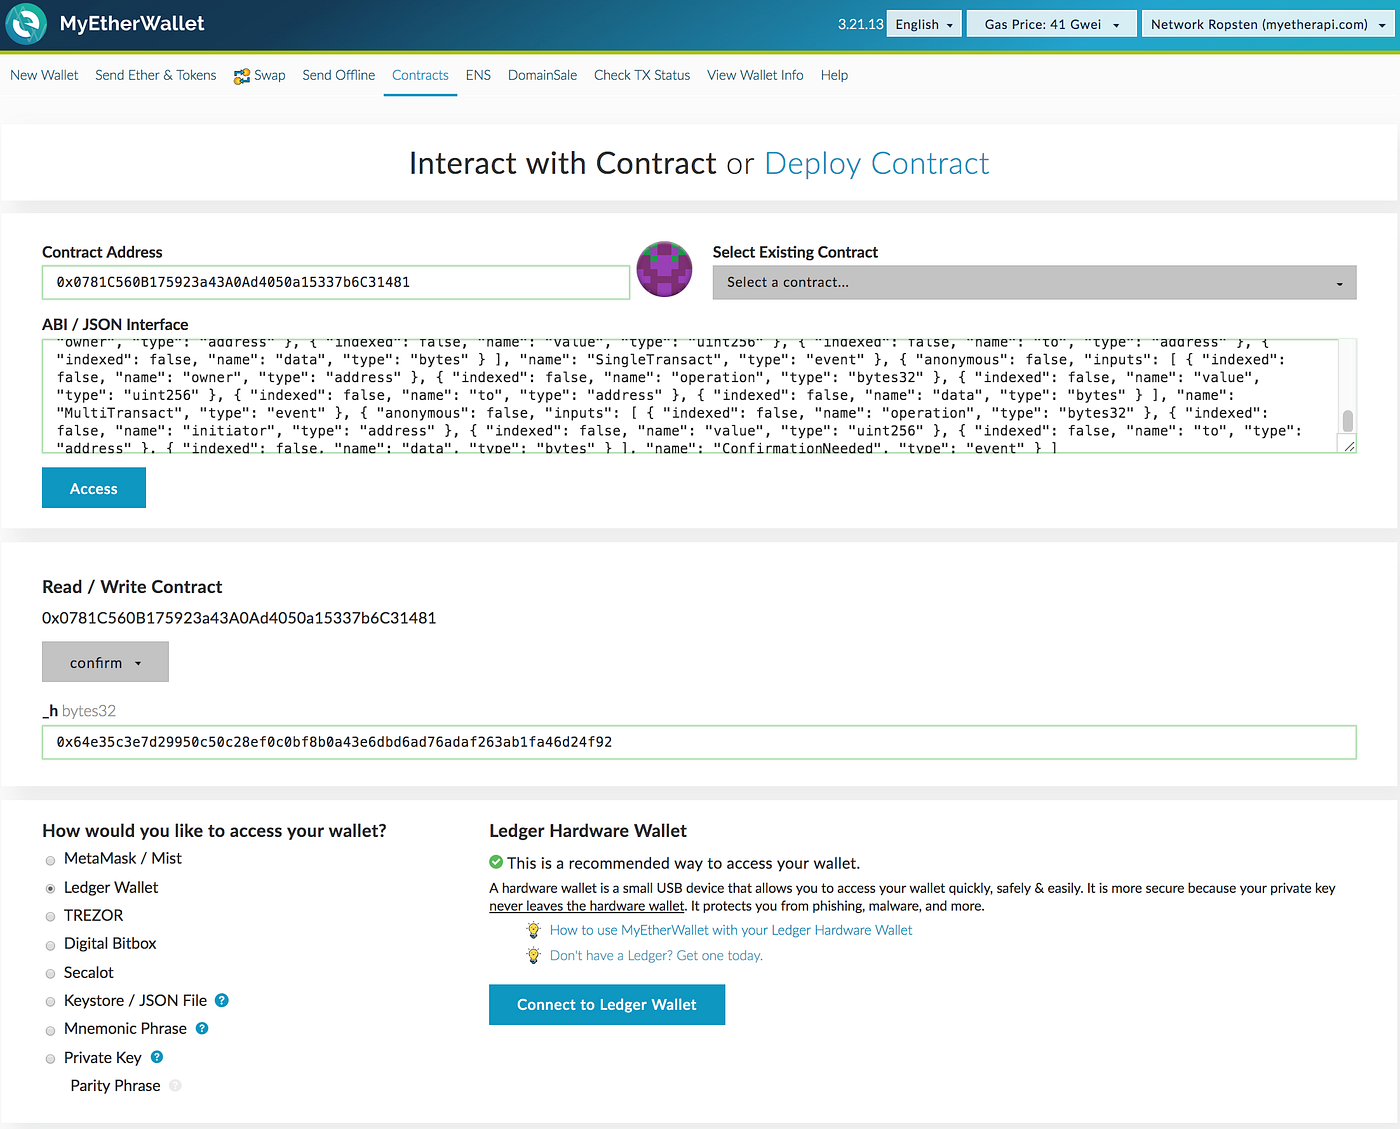Switch to Deploy Contract

click(877, 163)
